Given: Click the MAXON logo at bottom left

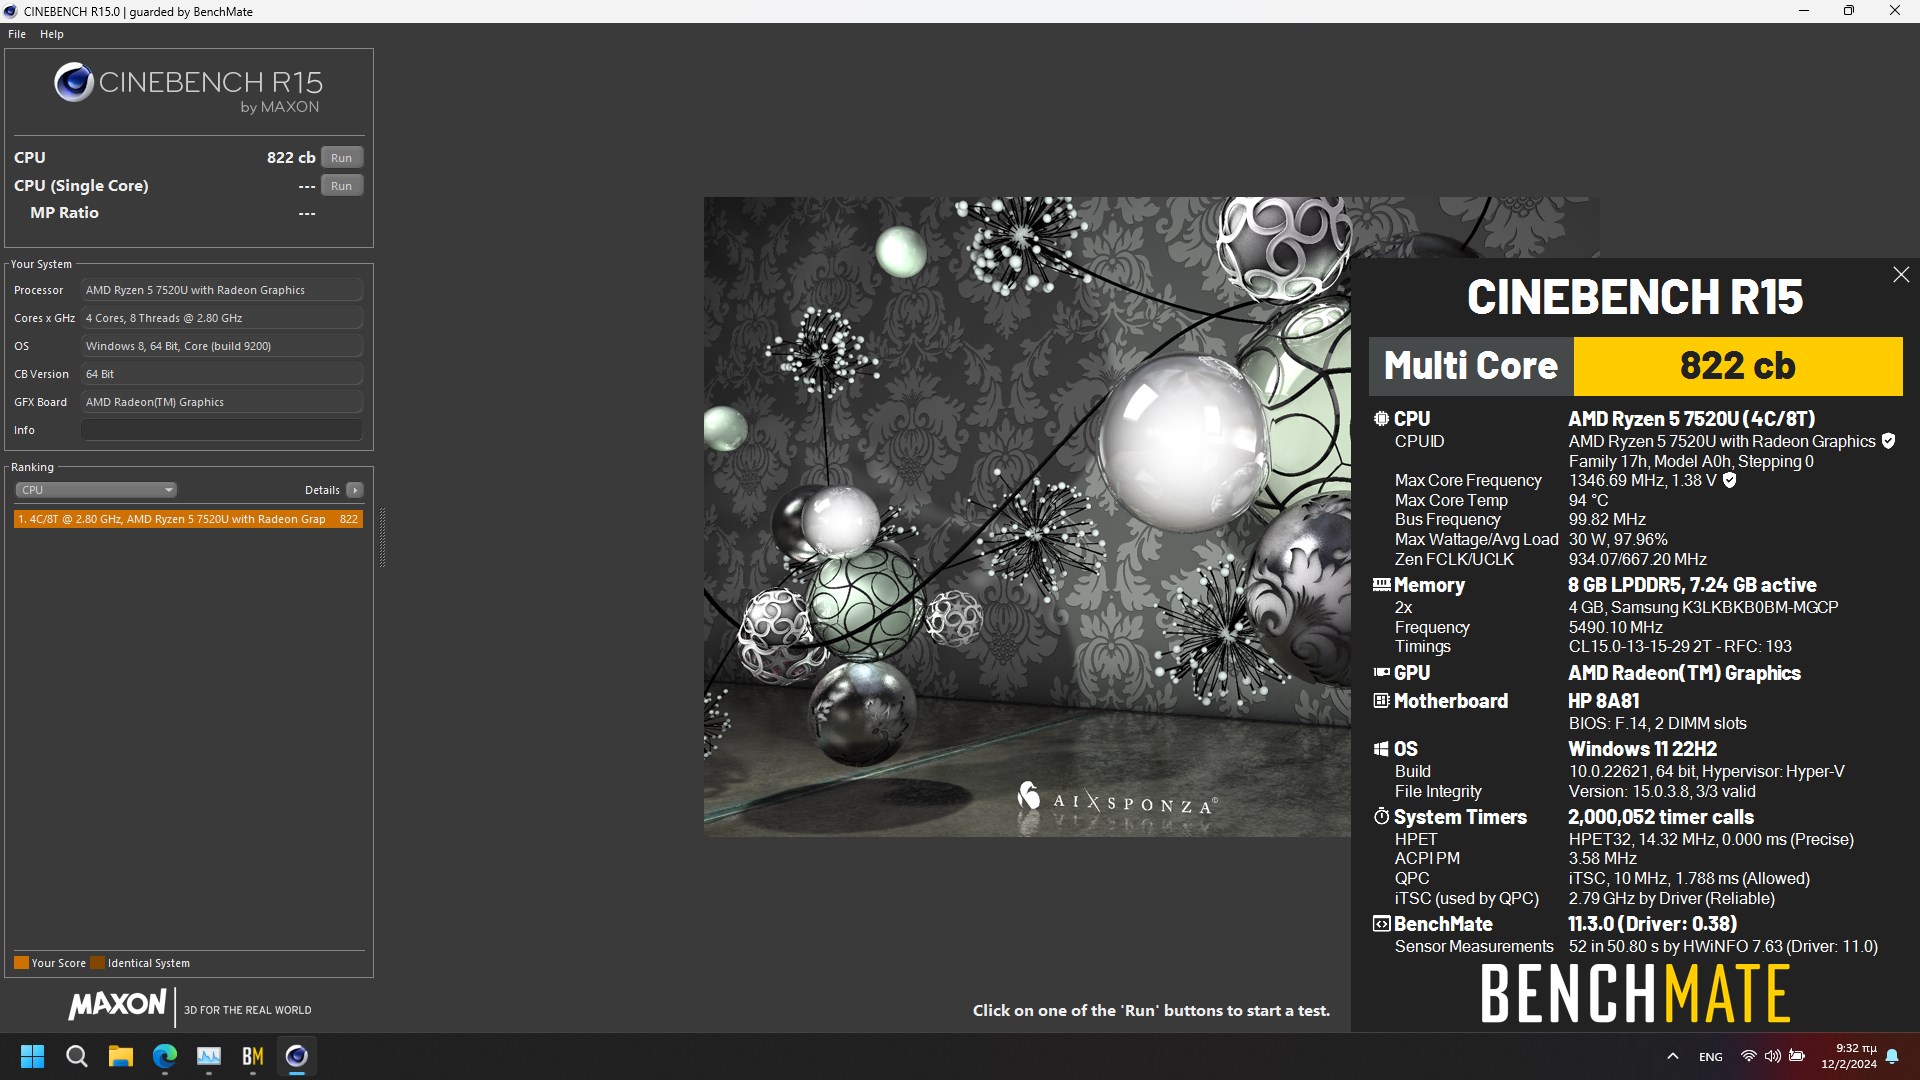Looking at the screenshot, I should [x=117, y=1005].
